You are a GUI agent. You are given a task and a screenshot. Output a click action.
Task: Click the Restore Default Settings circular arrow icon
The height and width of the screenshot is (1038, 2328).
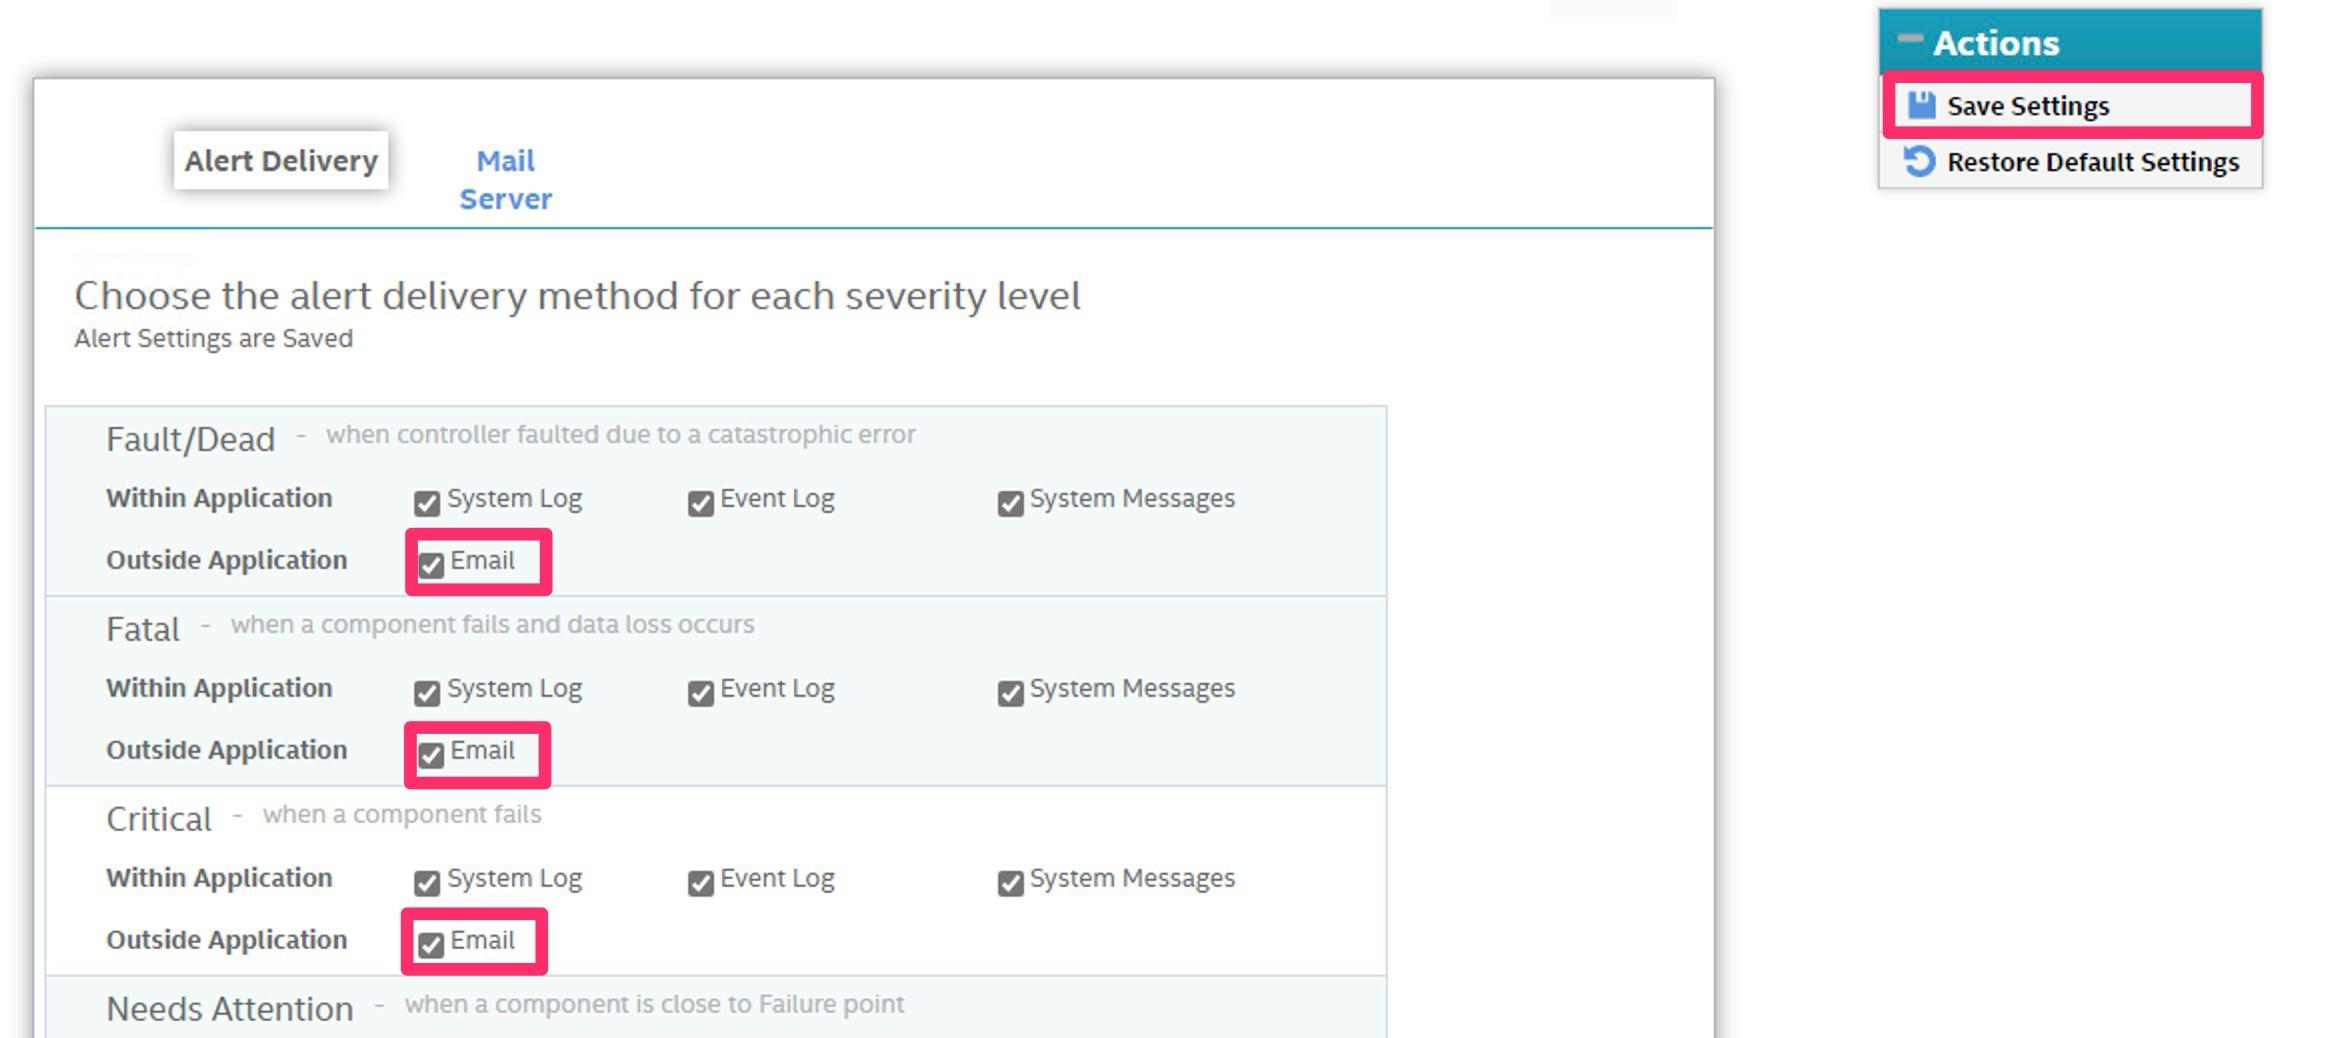(1919, 161)
